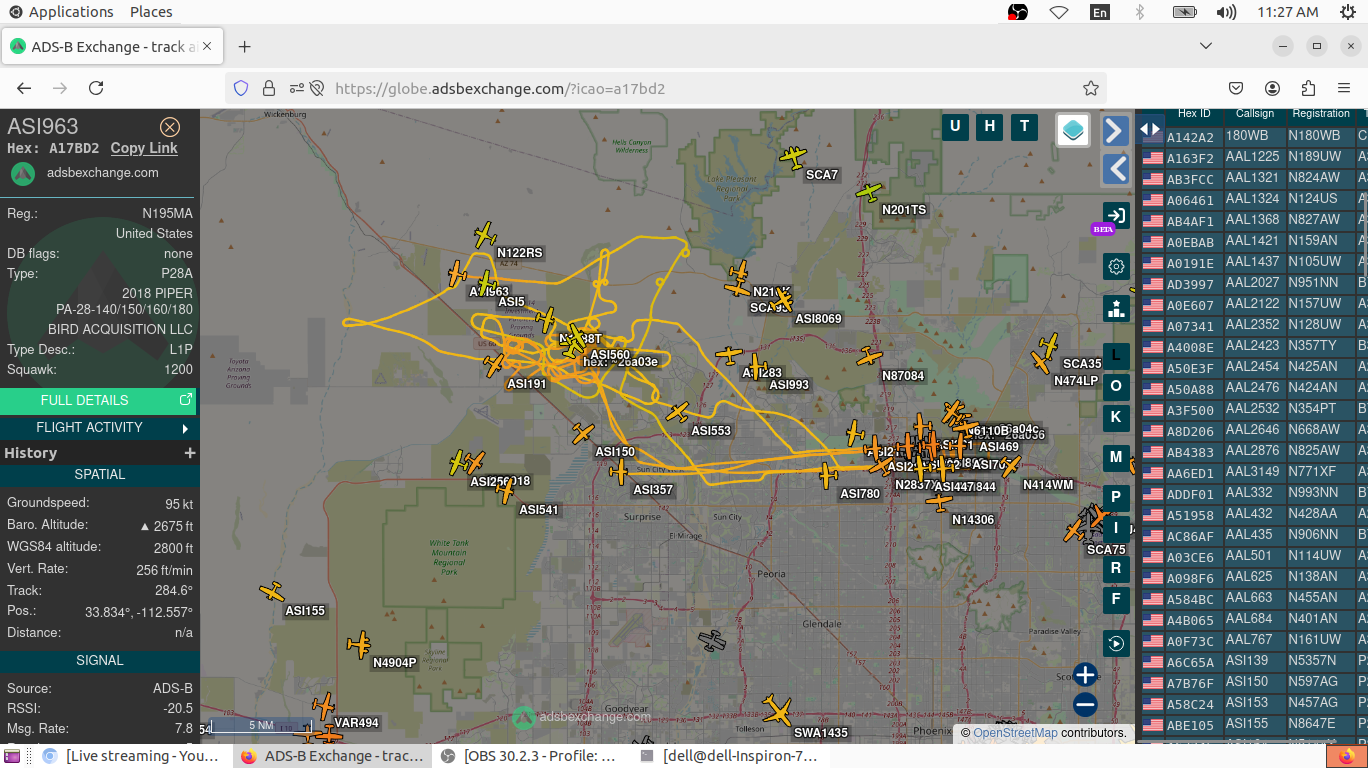Viewport: 1368px width, 768px height.
Task: Go back to the previous page
Action: click(x=24, y=88)
